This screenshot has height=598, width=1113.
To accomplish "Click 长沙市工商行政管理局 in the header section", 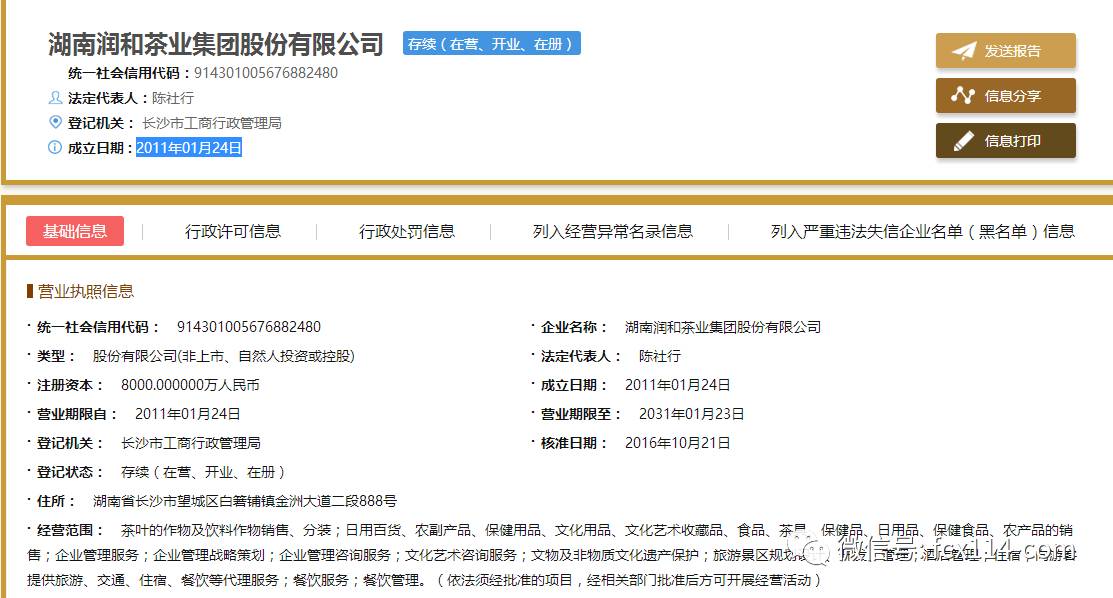I will tap(212, 123).
